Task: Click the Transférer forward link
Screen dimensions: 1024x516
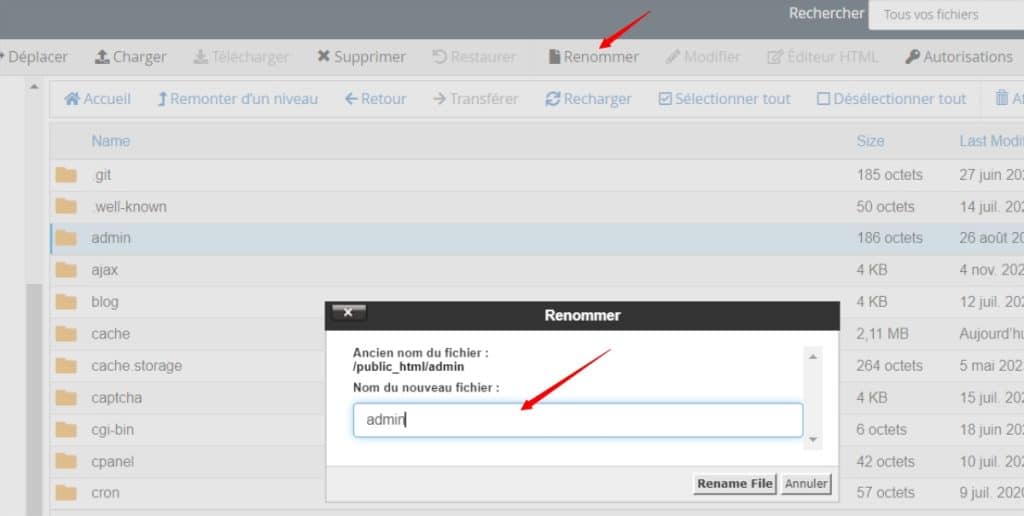Action: (475, 99)
